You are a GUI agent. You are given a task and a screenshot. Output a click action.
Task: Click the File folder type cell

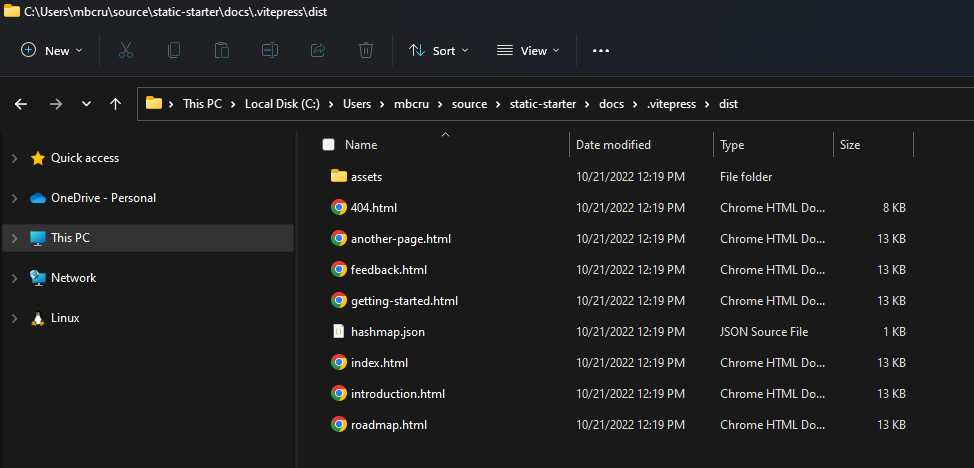tap(746, 177)
